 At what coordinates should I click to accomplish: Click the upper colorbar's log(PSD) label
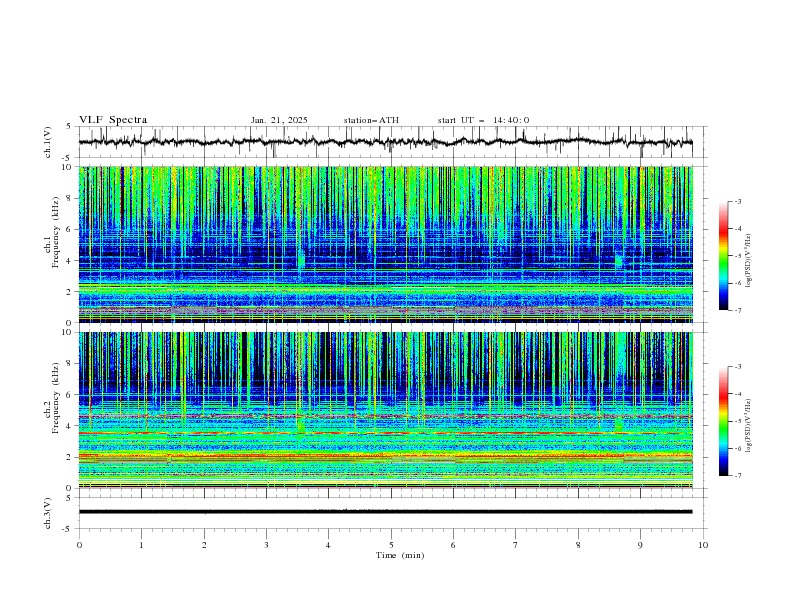pyautogui.click(x=749, y=261)
